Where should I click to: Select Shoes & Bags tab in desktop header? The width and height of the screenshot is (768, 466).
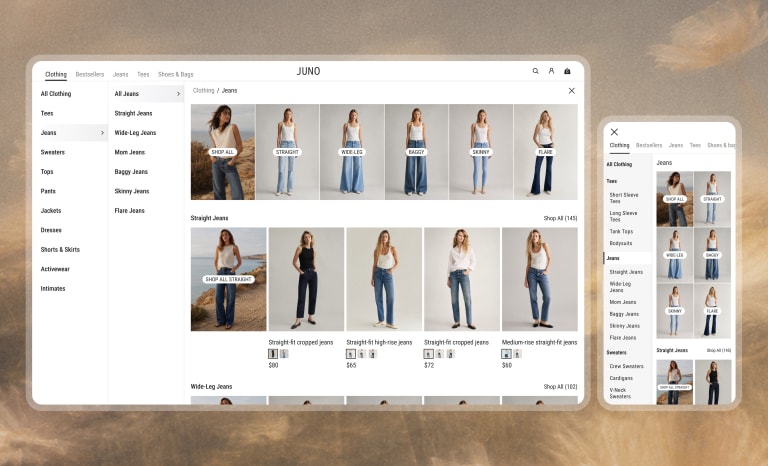(175, 74)
